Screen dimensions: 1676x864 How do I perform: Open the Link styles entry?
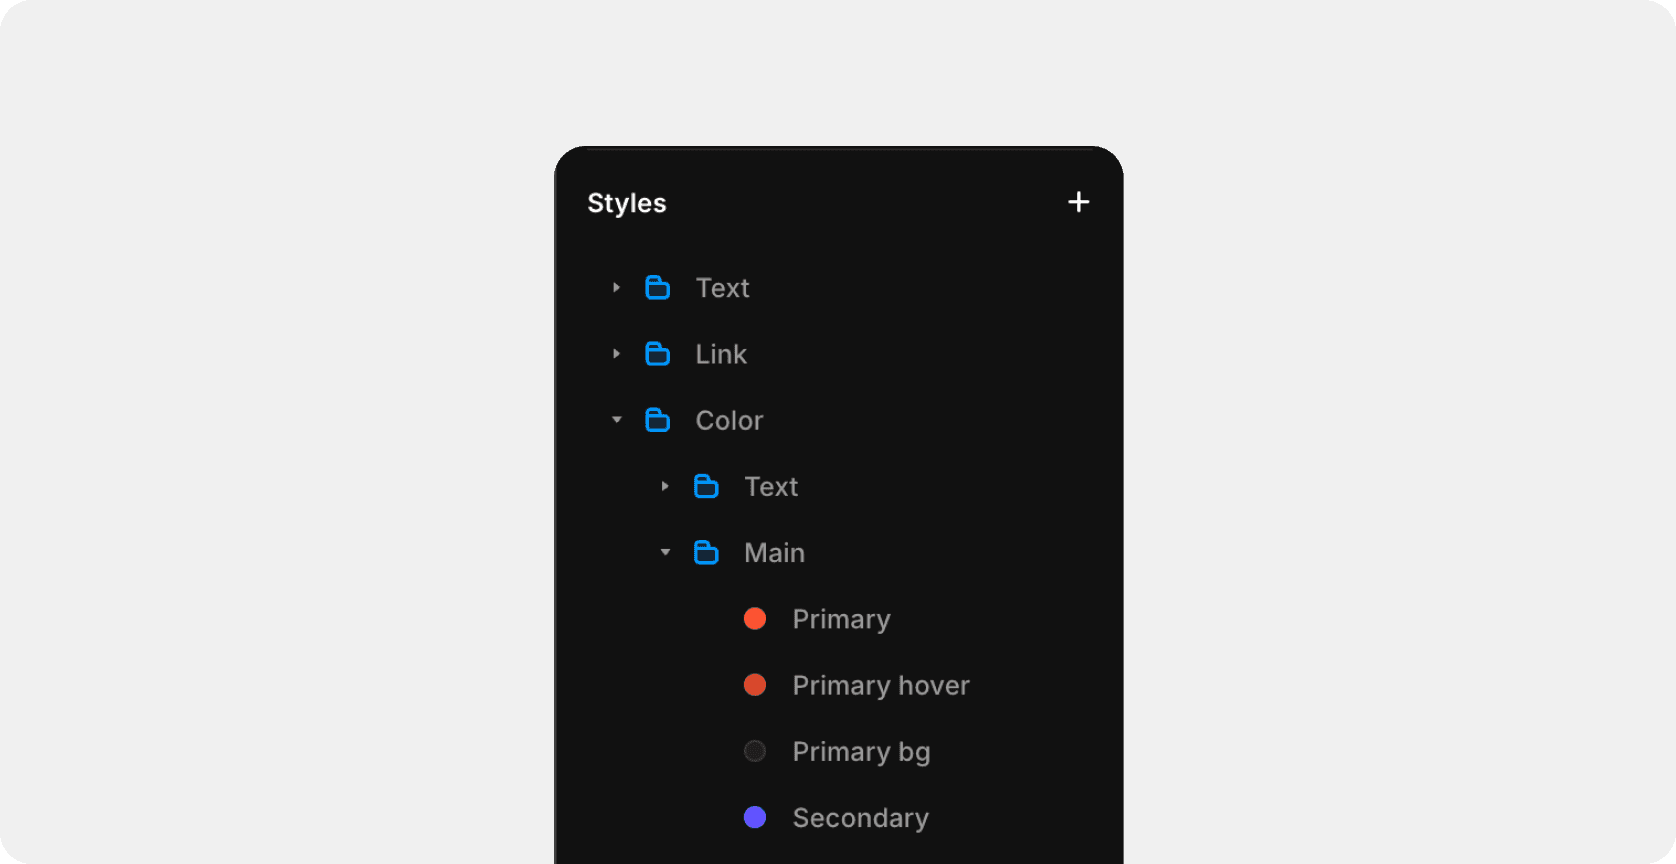pyautogui.click(x=720, y=353)
